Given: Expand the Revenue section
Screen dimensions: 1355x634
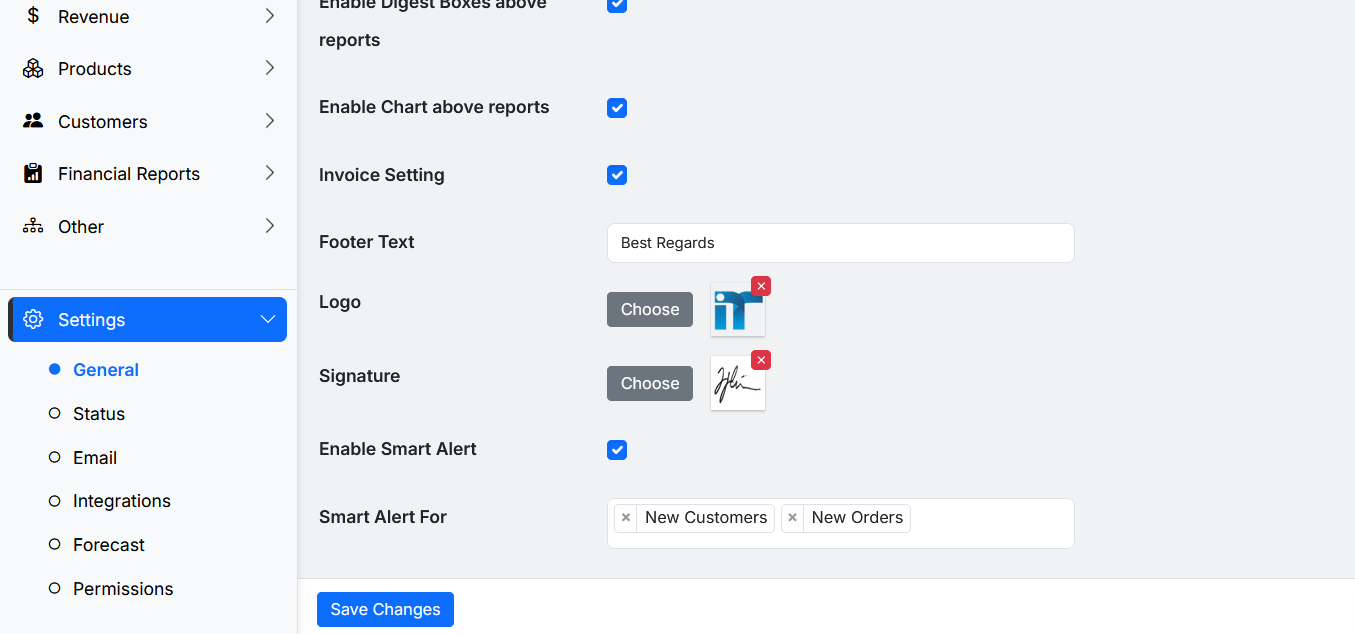Looking at the screenshot, I should point(268,16).
